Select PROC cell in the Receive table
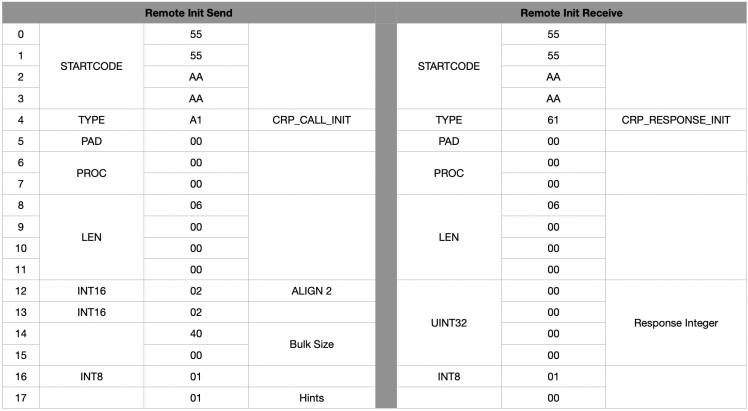This screenshot has width=748, height=411. [449, 173]
